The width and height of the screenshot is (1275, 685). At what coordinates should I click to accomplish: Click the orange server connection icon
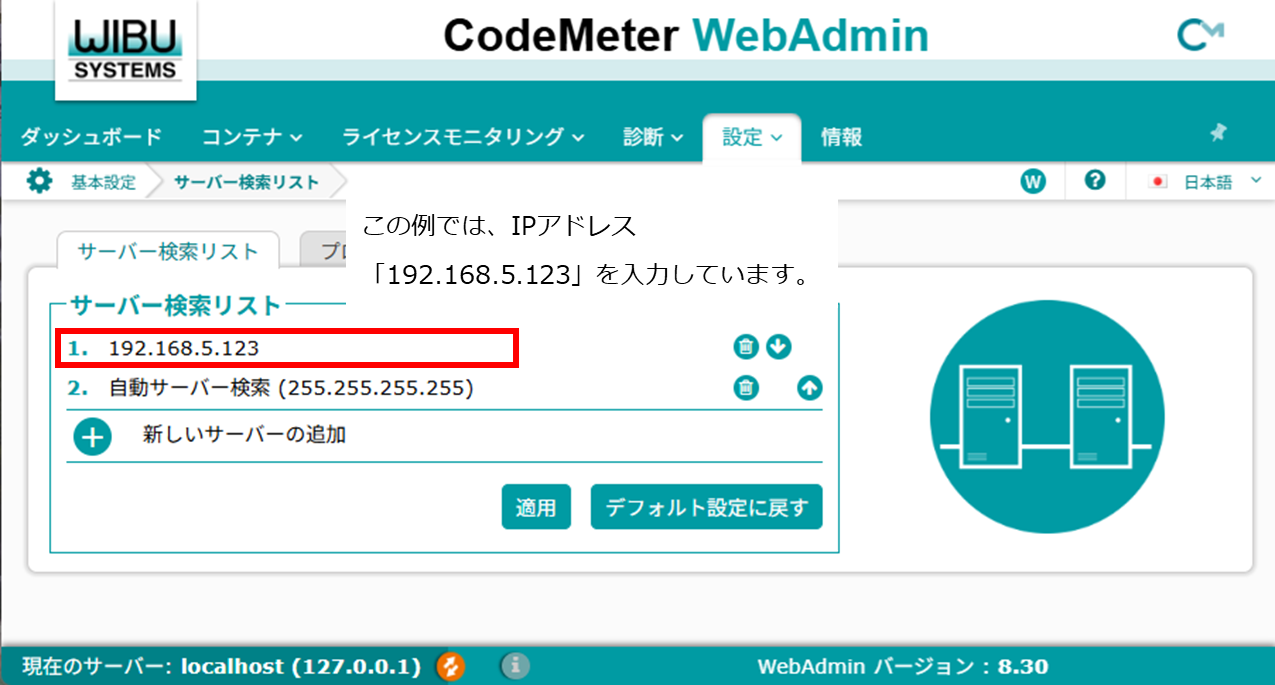pos(451,666)
